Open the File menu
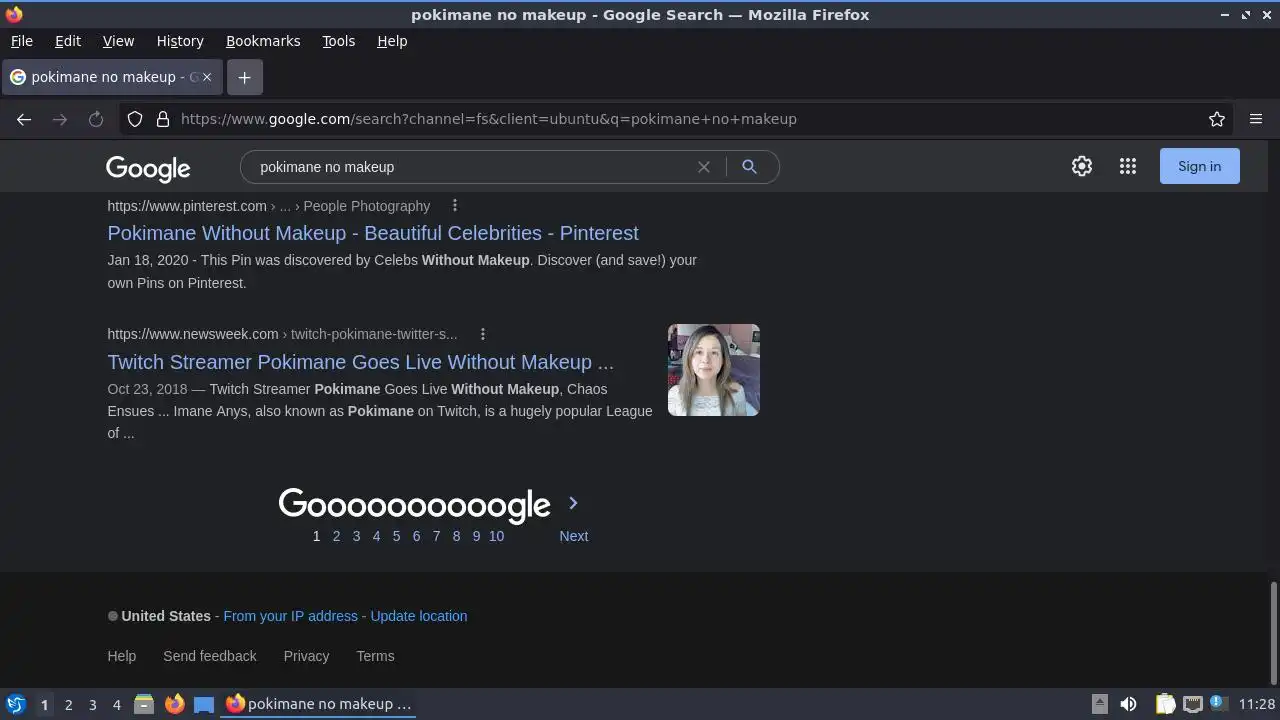 22,41
